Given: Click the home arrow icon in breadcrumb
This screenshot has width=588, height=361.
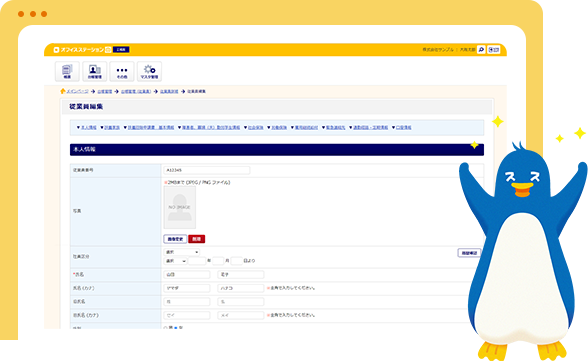Looking at the screenshot, I should [x=63, y=91].
